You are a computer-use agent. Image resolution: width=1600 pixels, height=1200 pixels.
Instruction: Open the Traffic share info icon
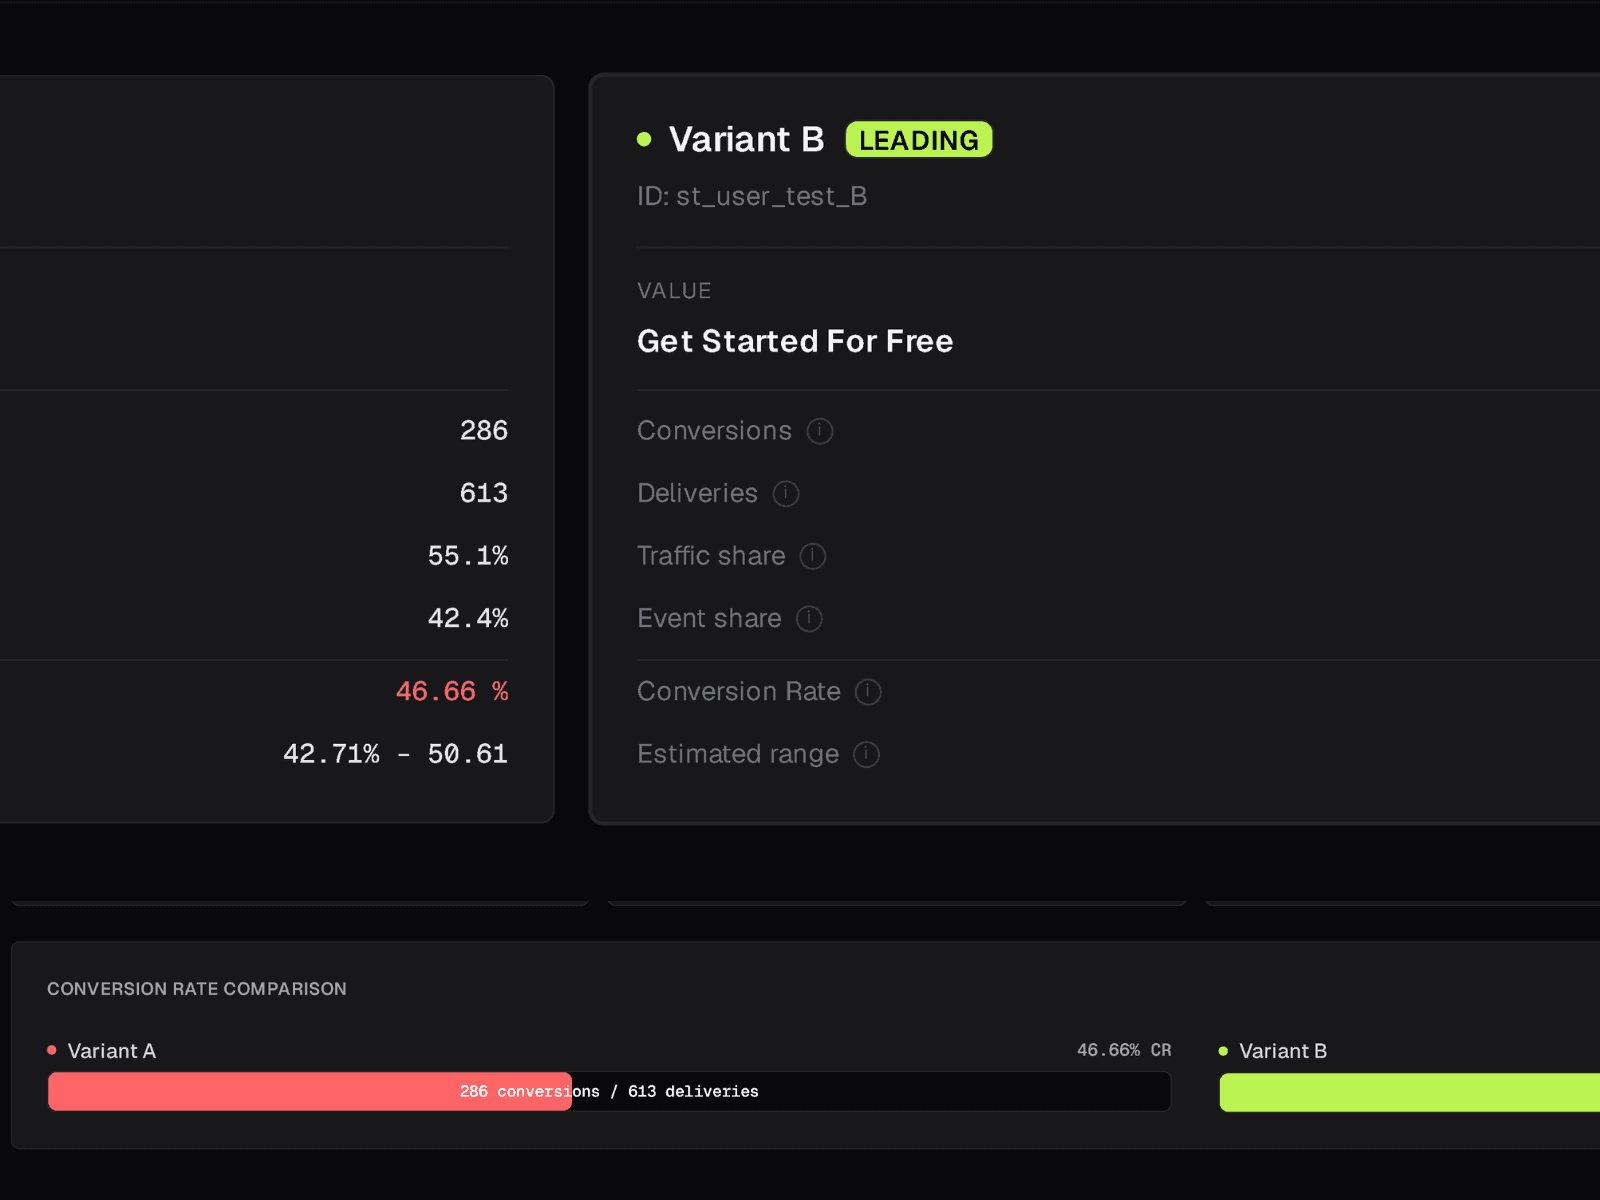click(x=813, y=556)
